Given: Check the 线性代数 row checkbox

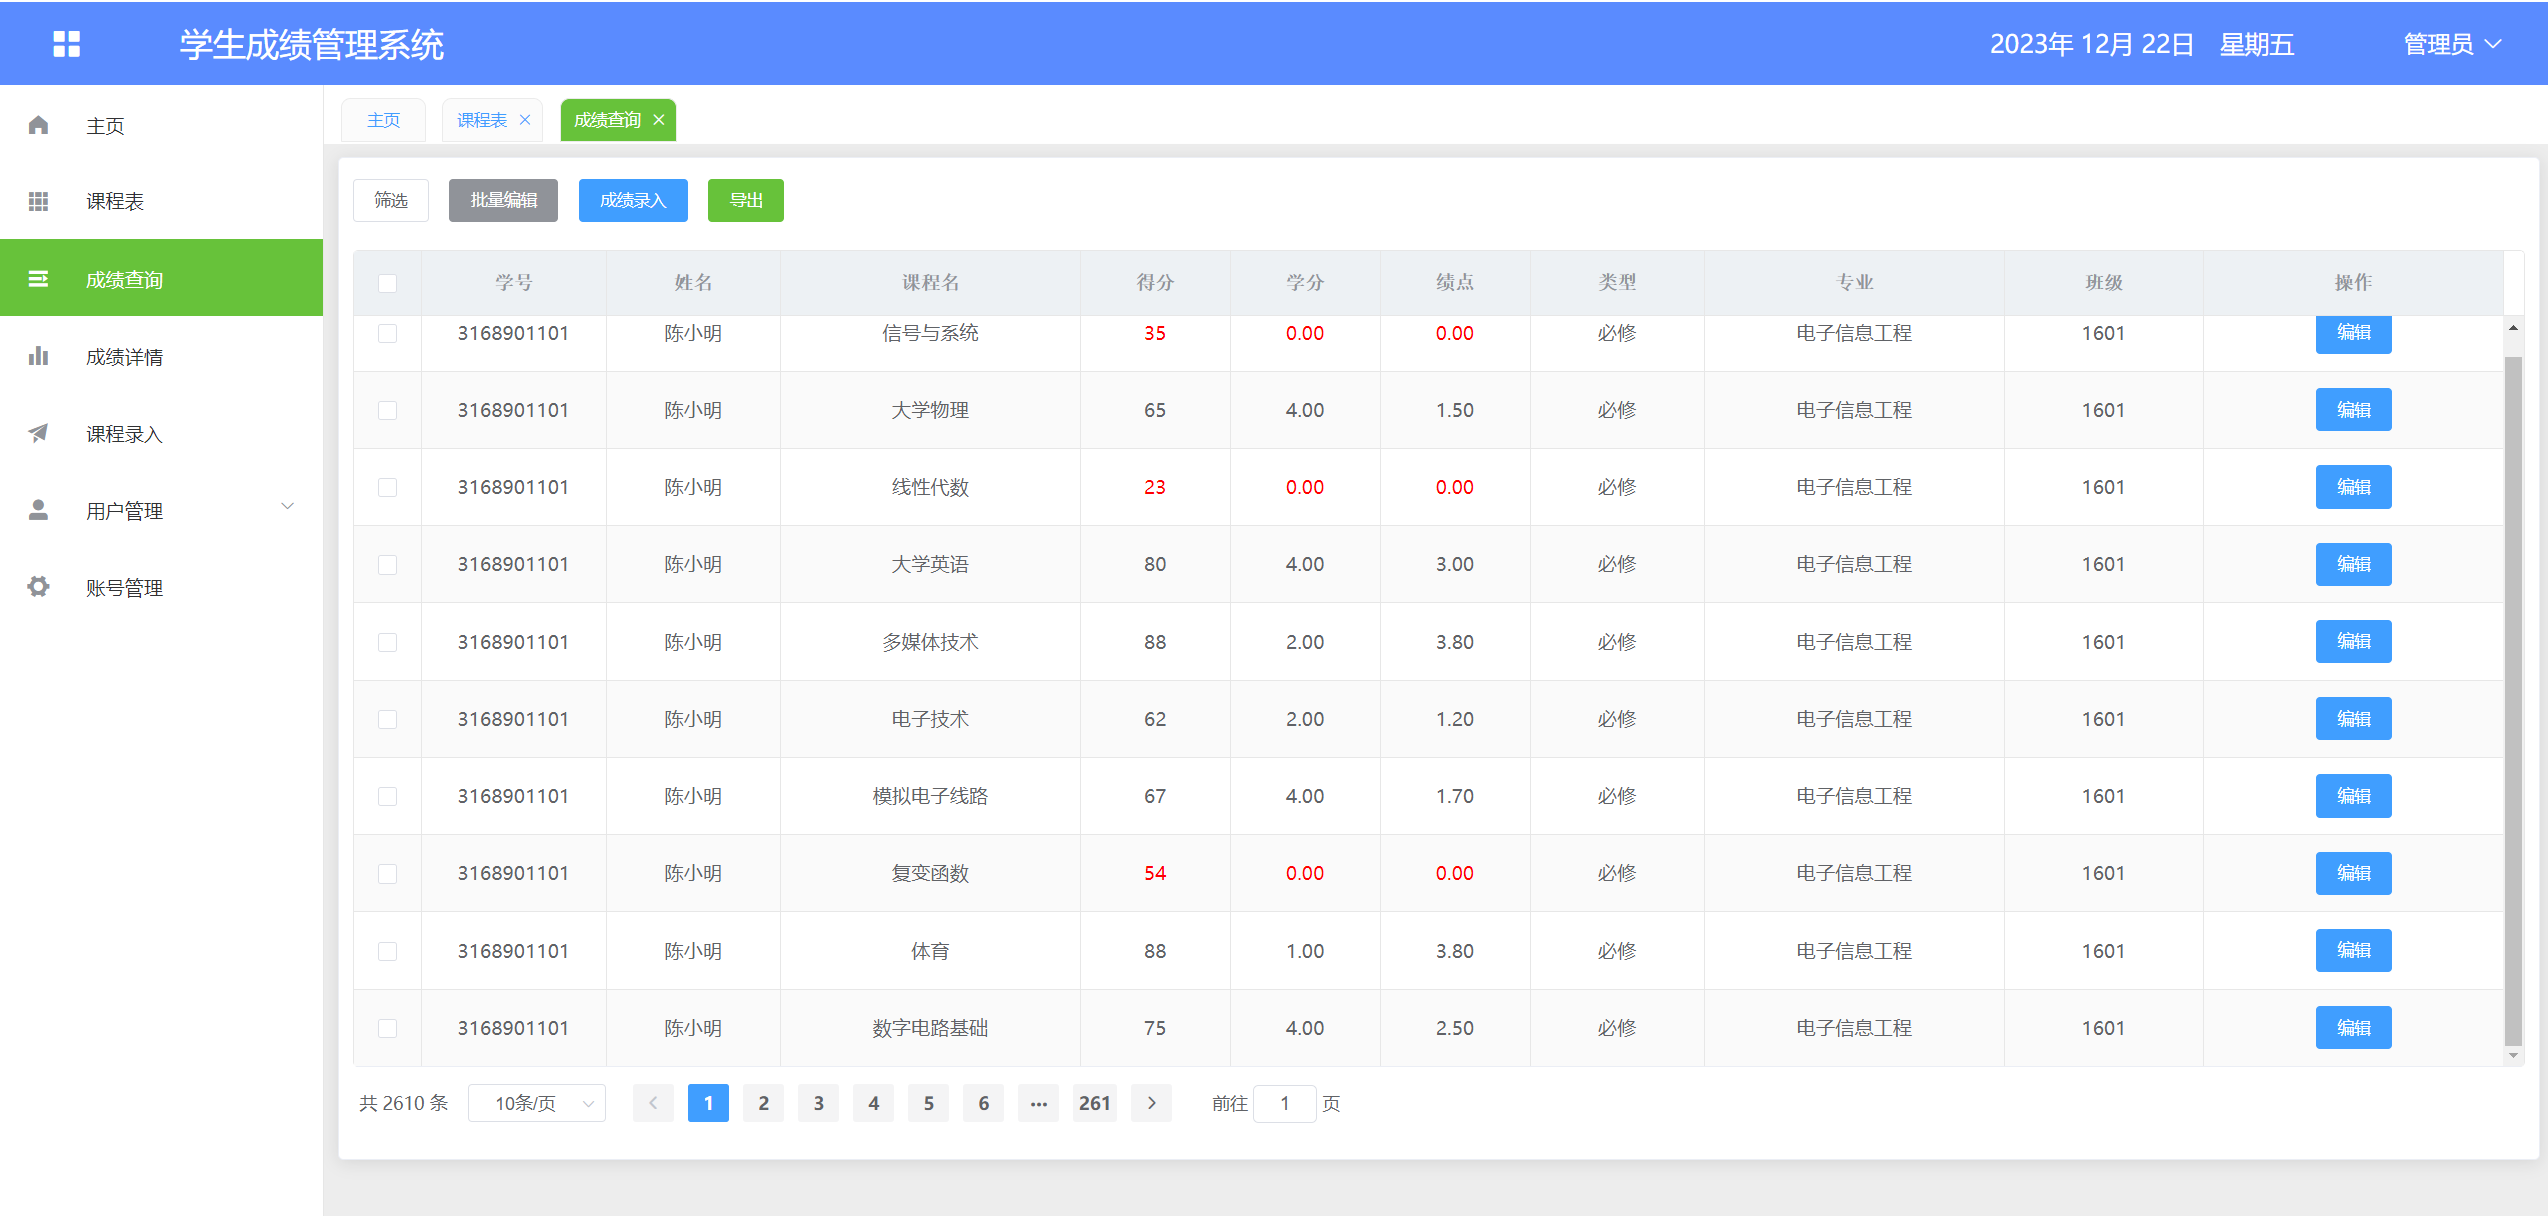Looking at the screenshot, I should click(388, 487).
